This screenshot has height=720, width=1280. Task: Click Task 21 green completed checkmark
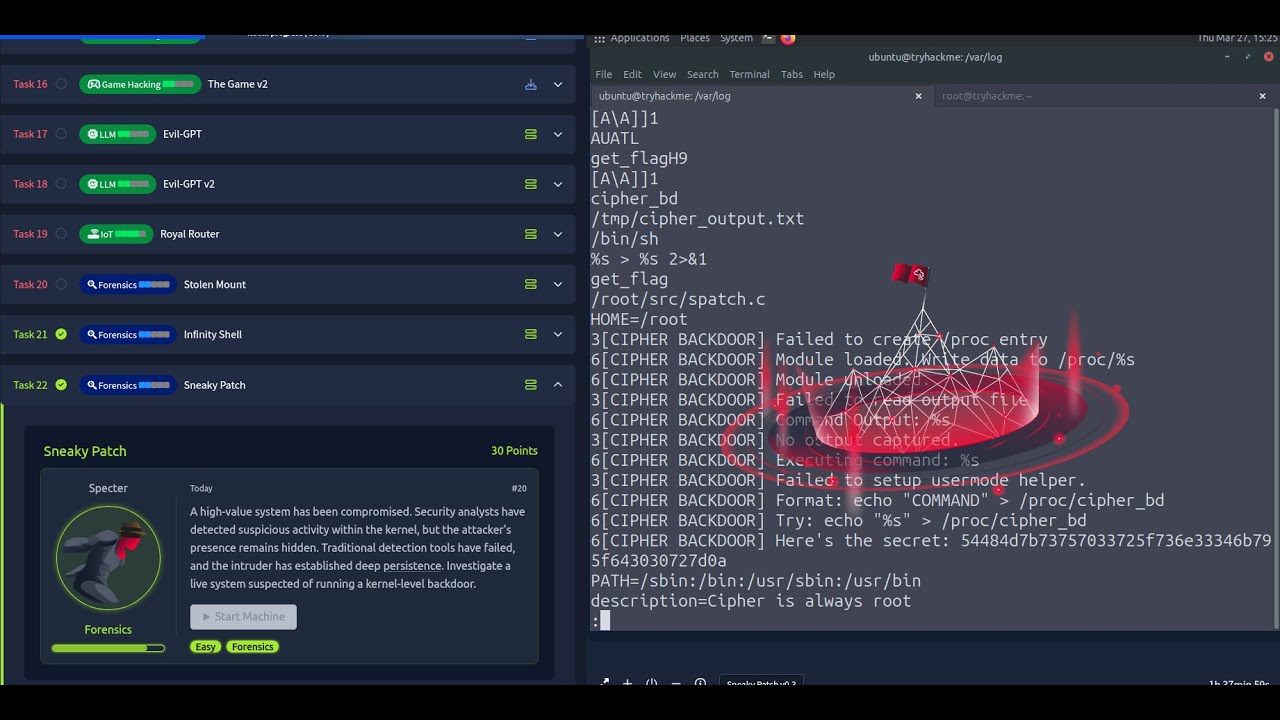61,334
